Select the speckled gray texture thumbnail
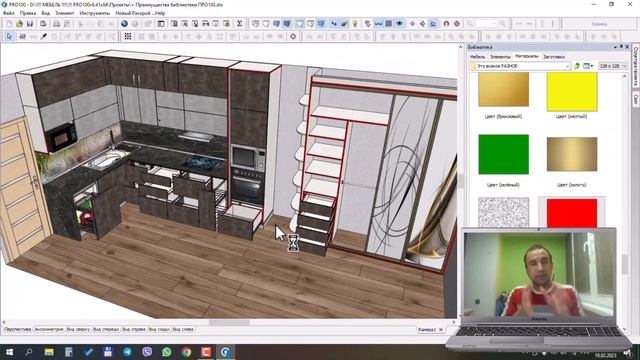 503,212
